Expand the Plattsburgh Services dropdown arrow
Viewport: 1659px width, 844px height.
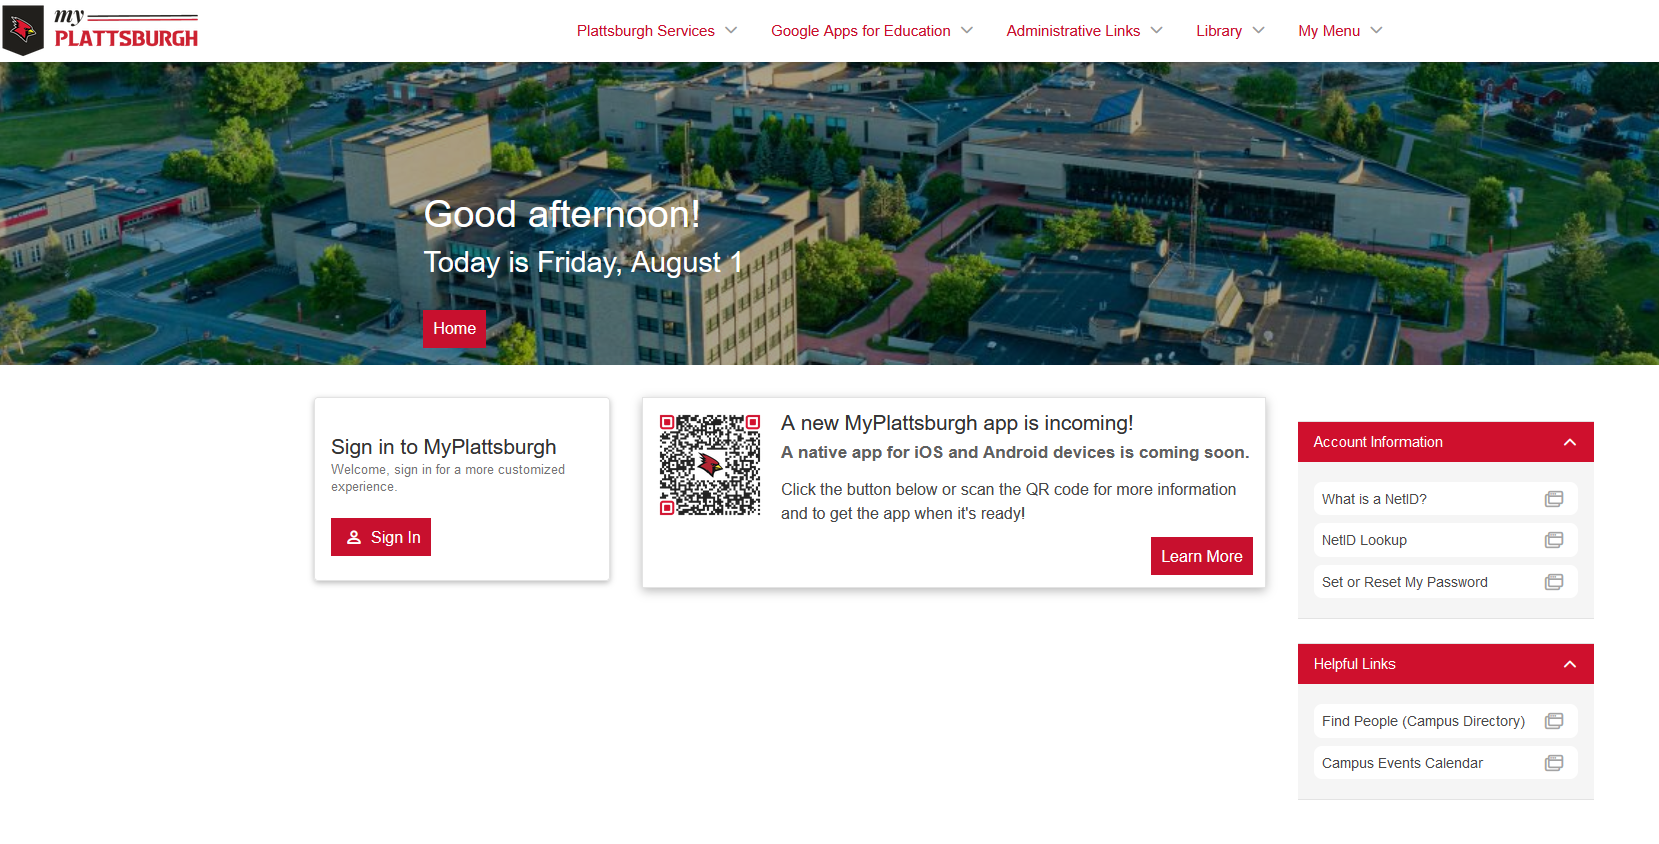tap(731, 30)
